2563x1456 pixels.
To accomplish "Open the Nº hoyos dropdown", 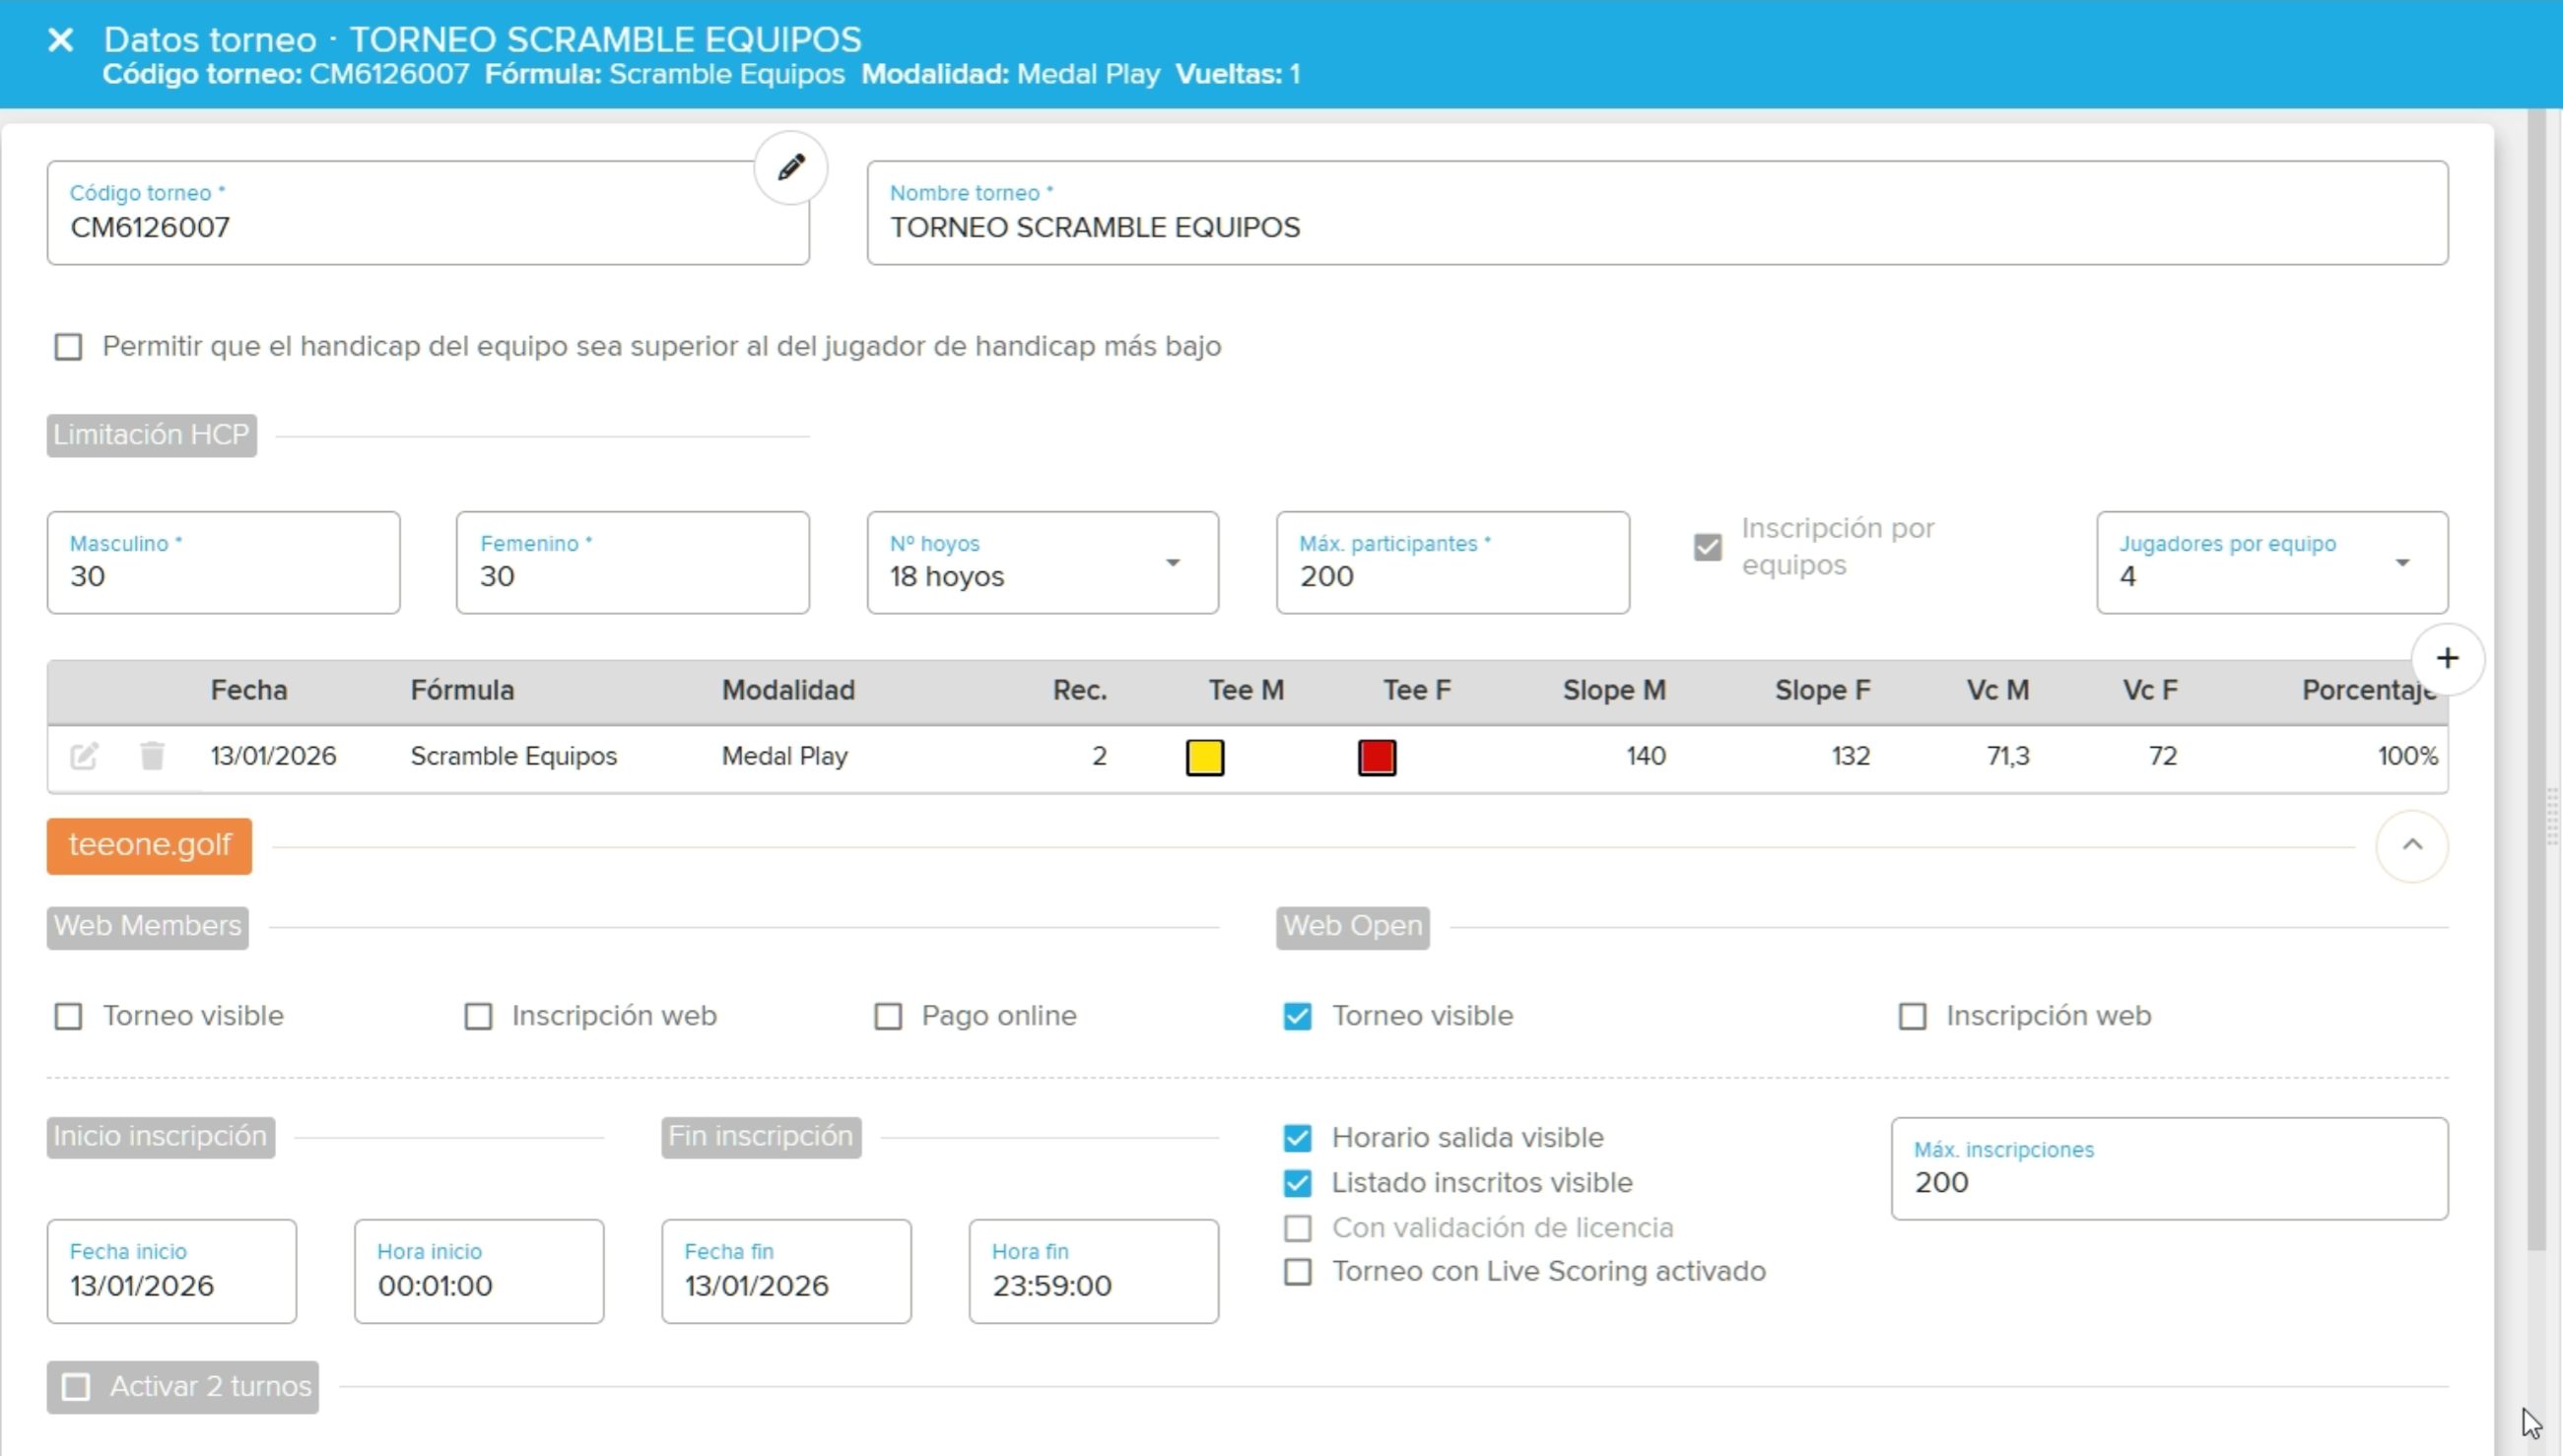I will 1042,563.
